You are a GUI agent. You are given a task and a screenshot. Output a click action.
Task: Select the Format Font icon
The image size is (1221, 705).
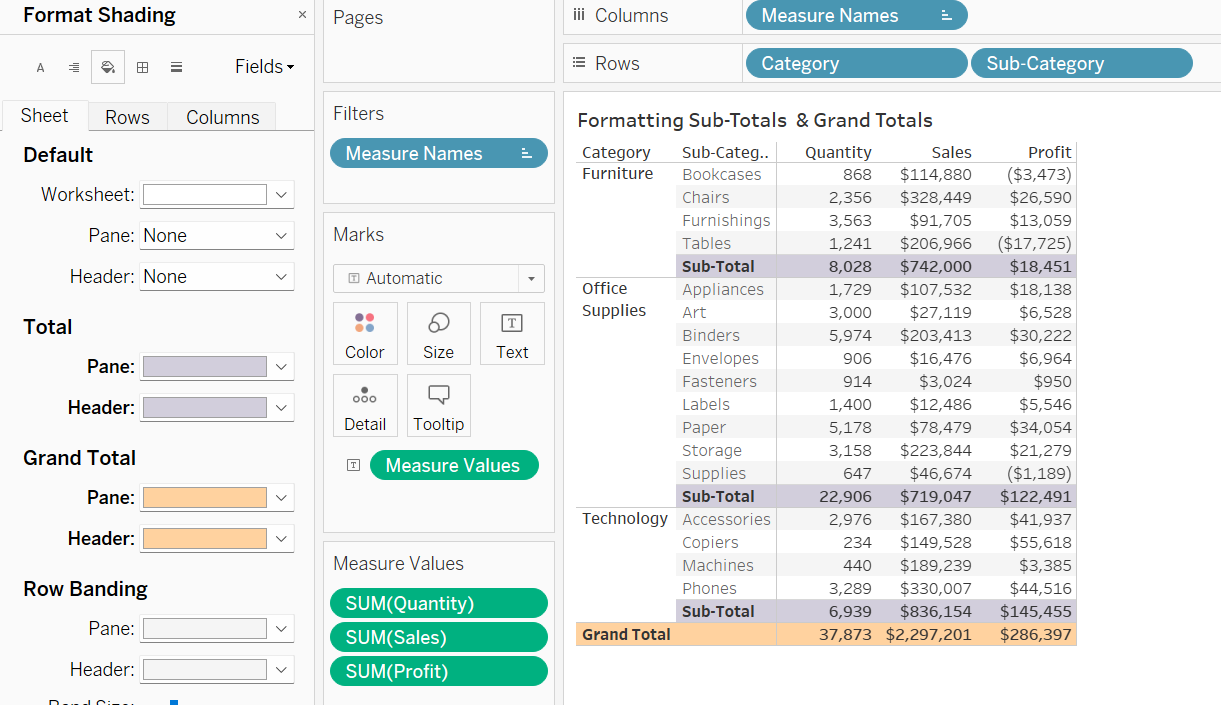click(x=40, y=66)
